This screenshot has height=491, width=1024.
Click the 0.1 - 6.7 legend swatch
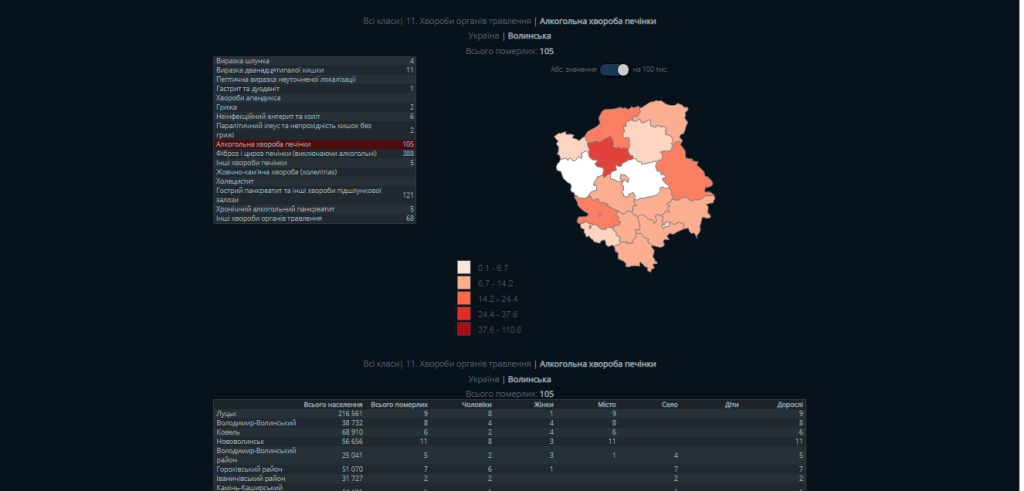464,268
